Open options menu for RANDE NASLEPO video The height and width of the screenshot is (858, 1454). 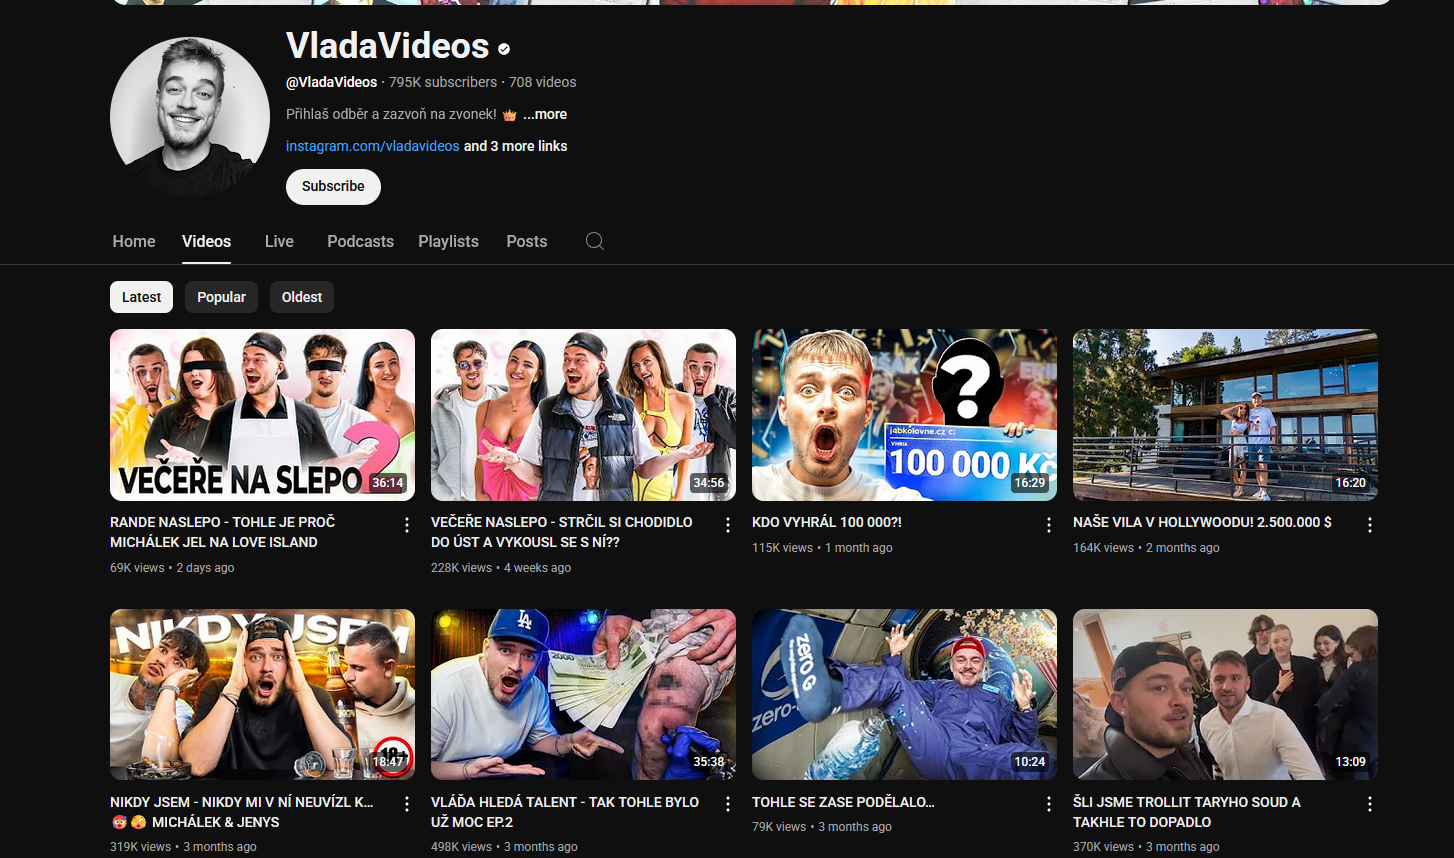[x=407, y=525]
